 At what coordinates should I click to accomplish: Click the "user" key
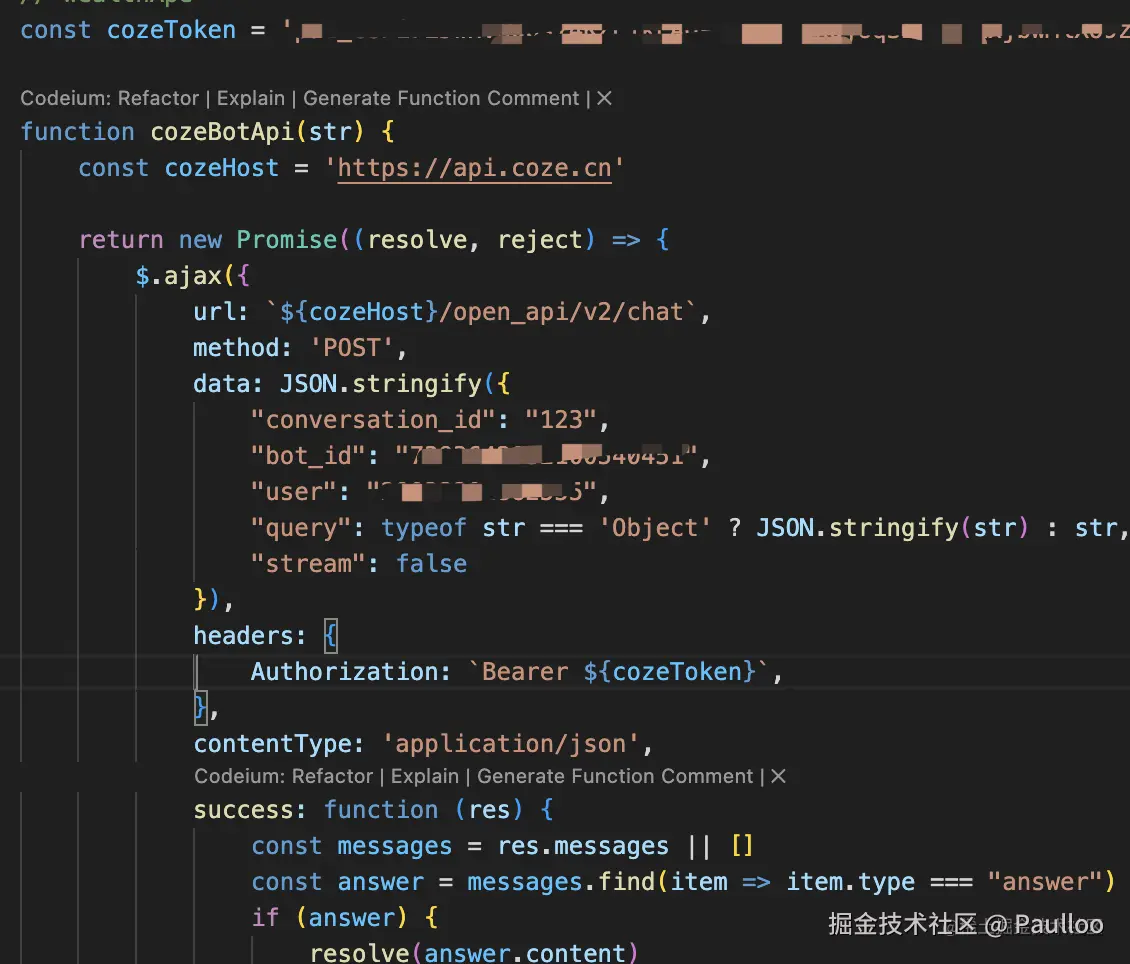click(293, 491)
